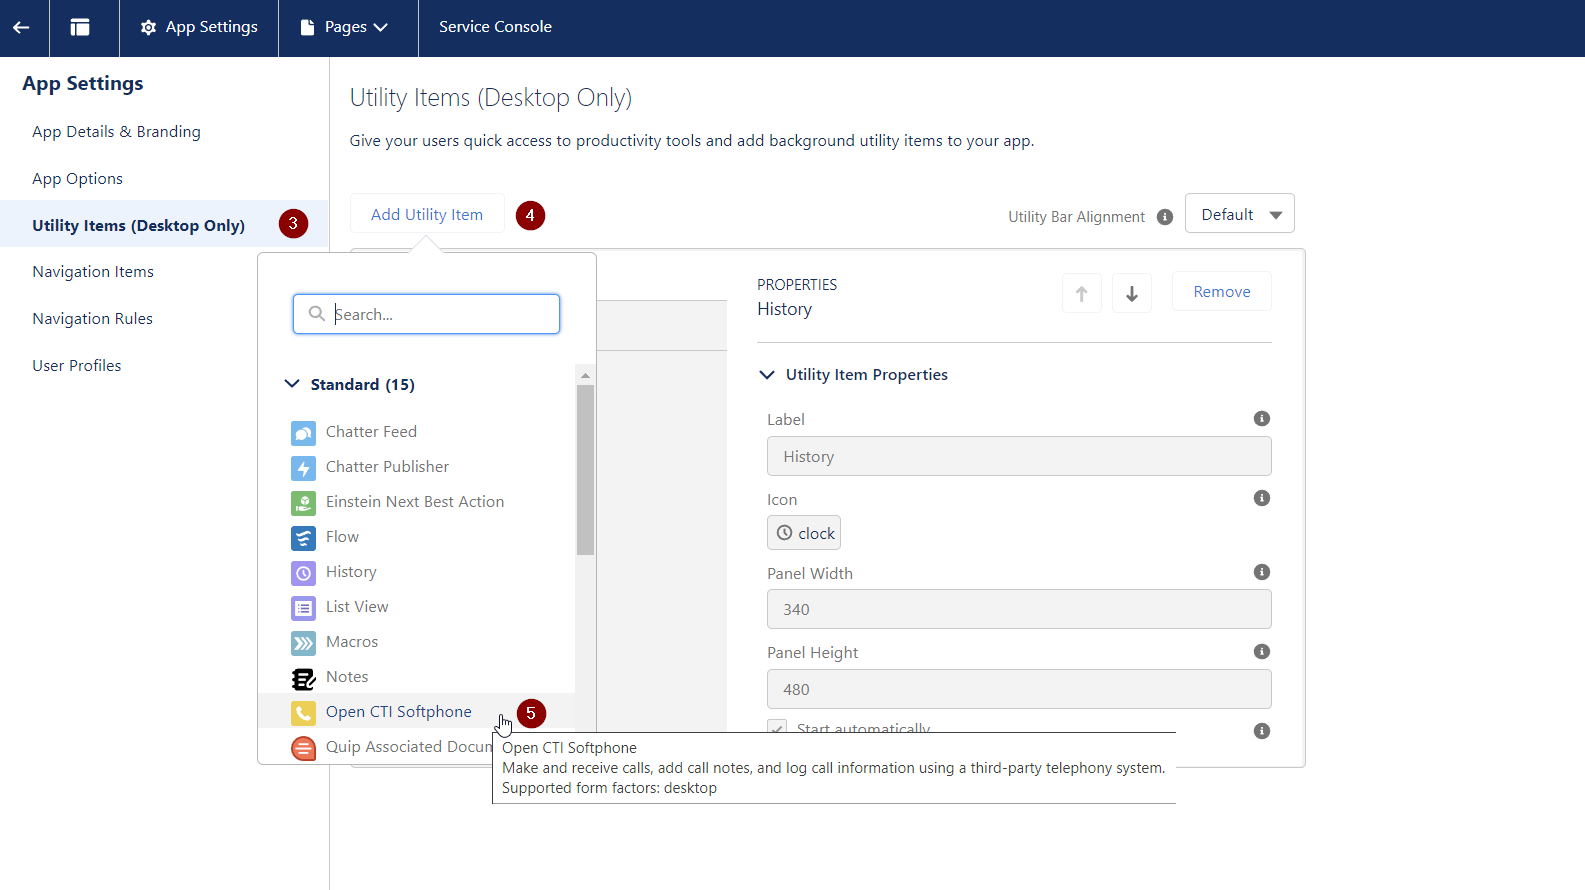Choose Notes utility item
The height and width of the screenshot is (890, 1585).
click(x=347, y=677)
